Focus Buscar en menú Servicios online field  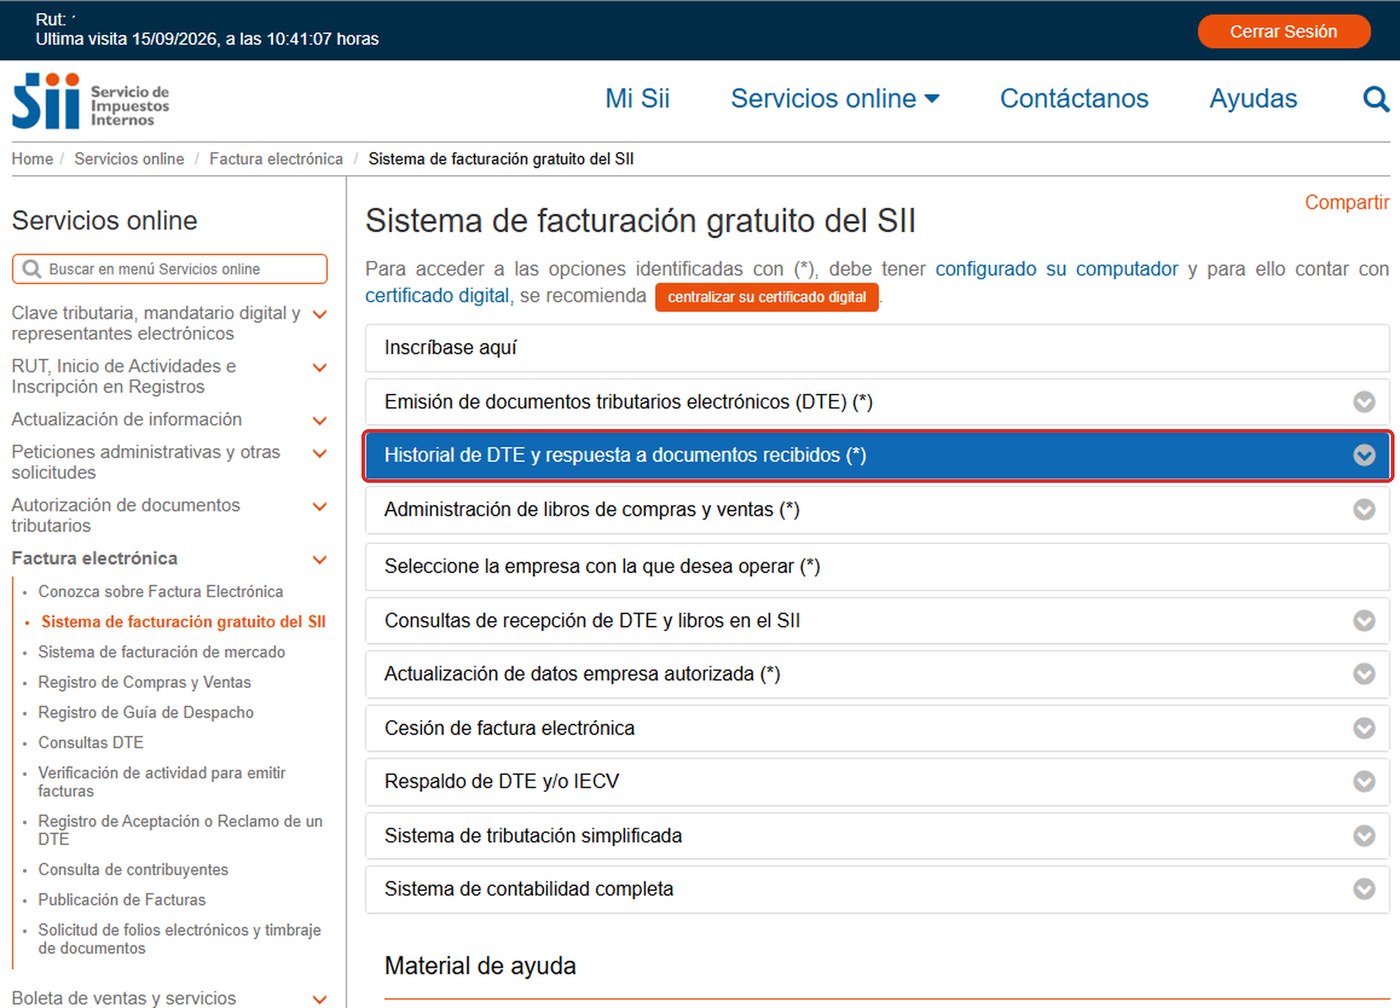170,269
